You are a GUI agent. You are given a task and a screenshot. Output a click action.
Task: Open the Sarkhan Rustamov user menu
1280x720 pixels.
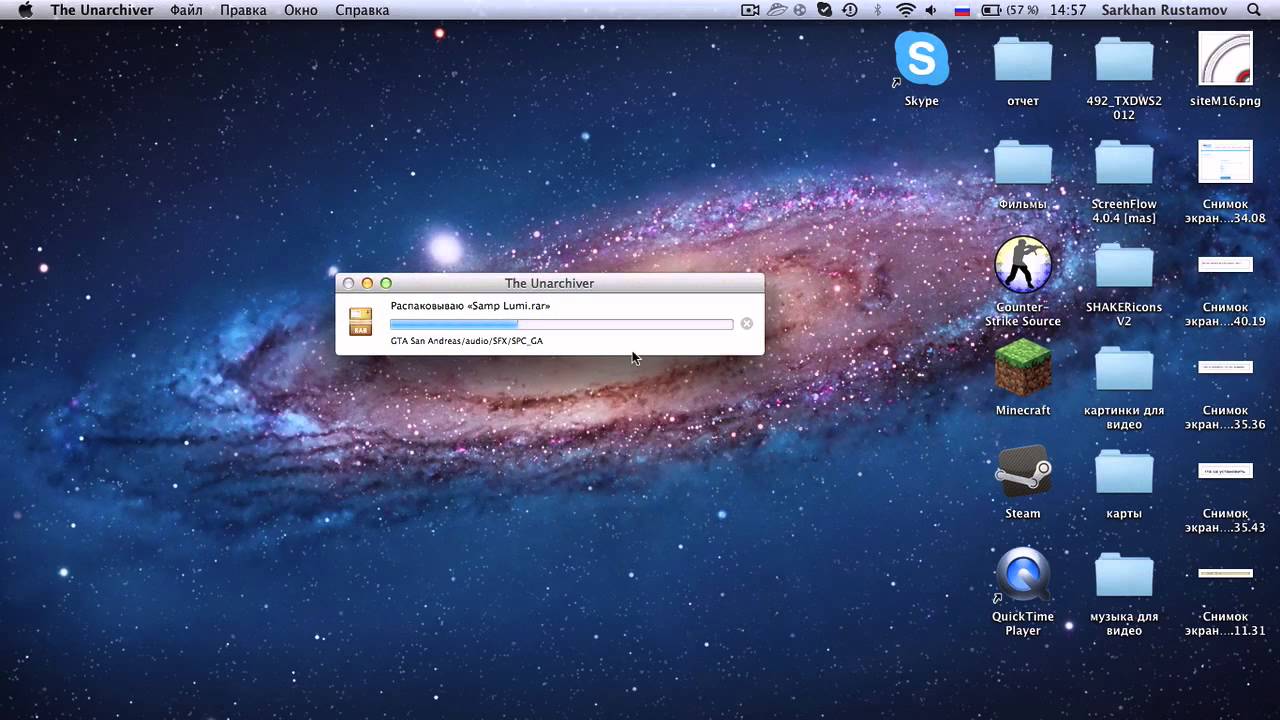point(1165,10)
